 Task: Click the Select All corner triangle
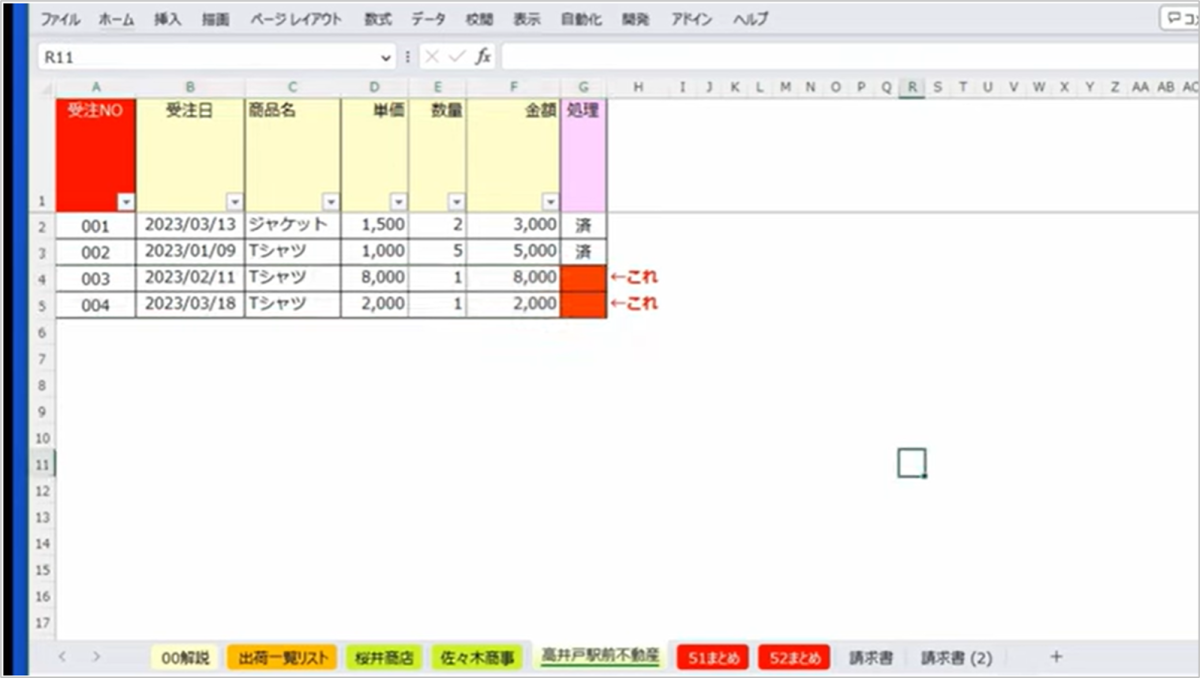click(45, 88)
